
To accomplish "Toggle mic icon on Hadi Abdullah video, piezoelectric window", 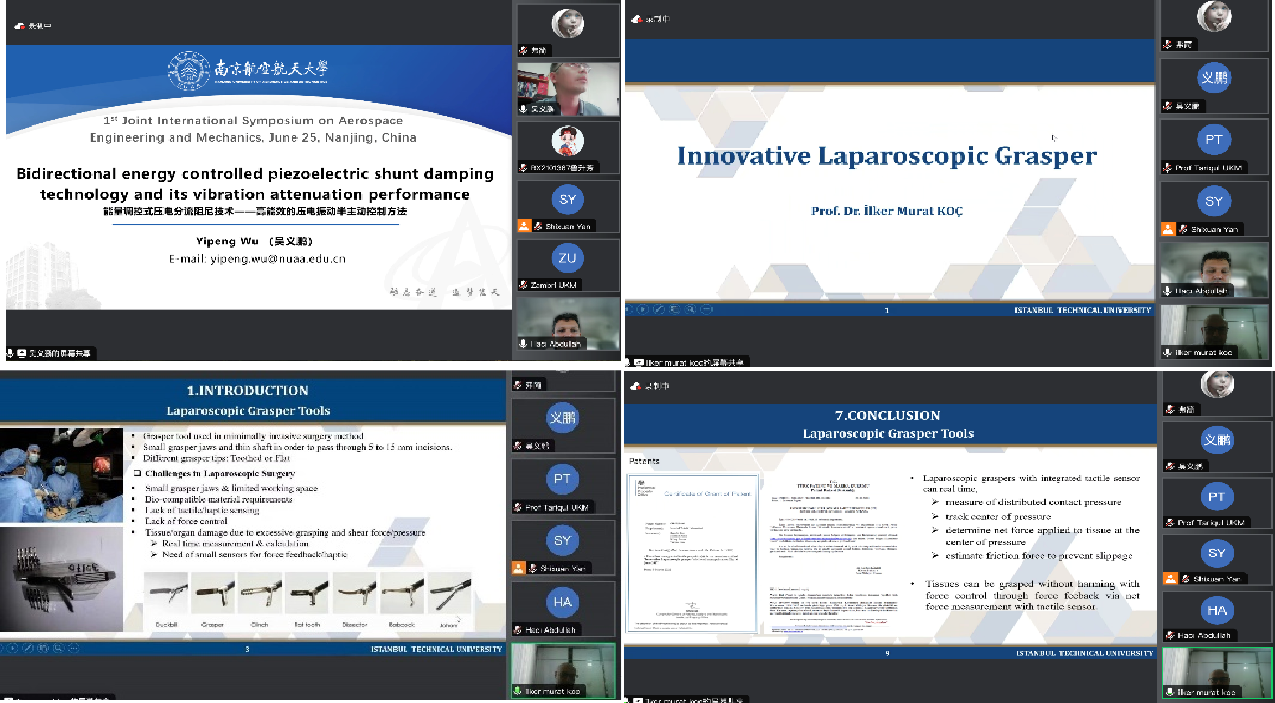I will tap(523, 344).
